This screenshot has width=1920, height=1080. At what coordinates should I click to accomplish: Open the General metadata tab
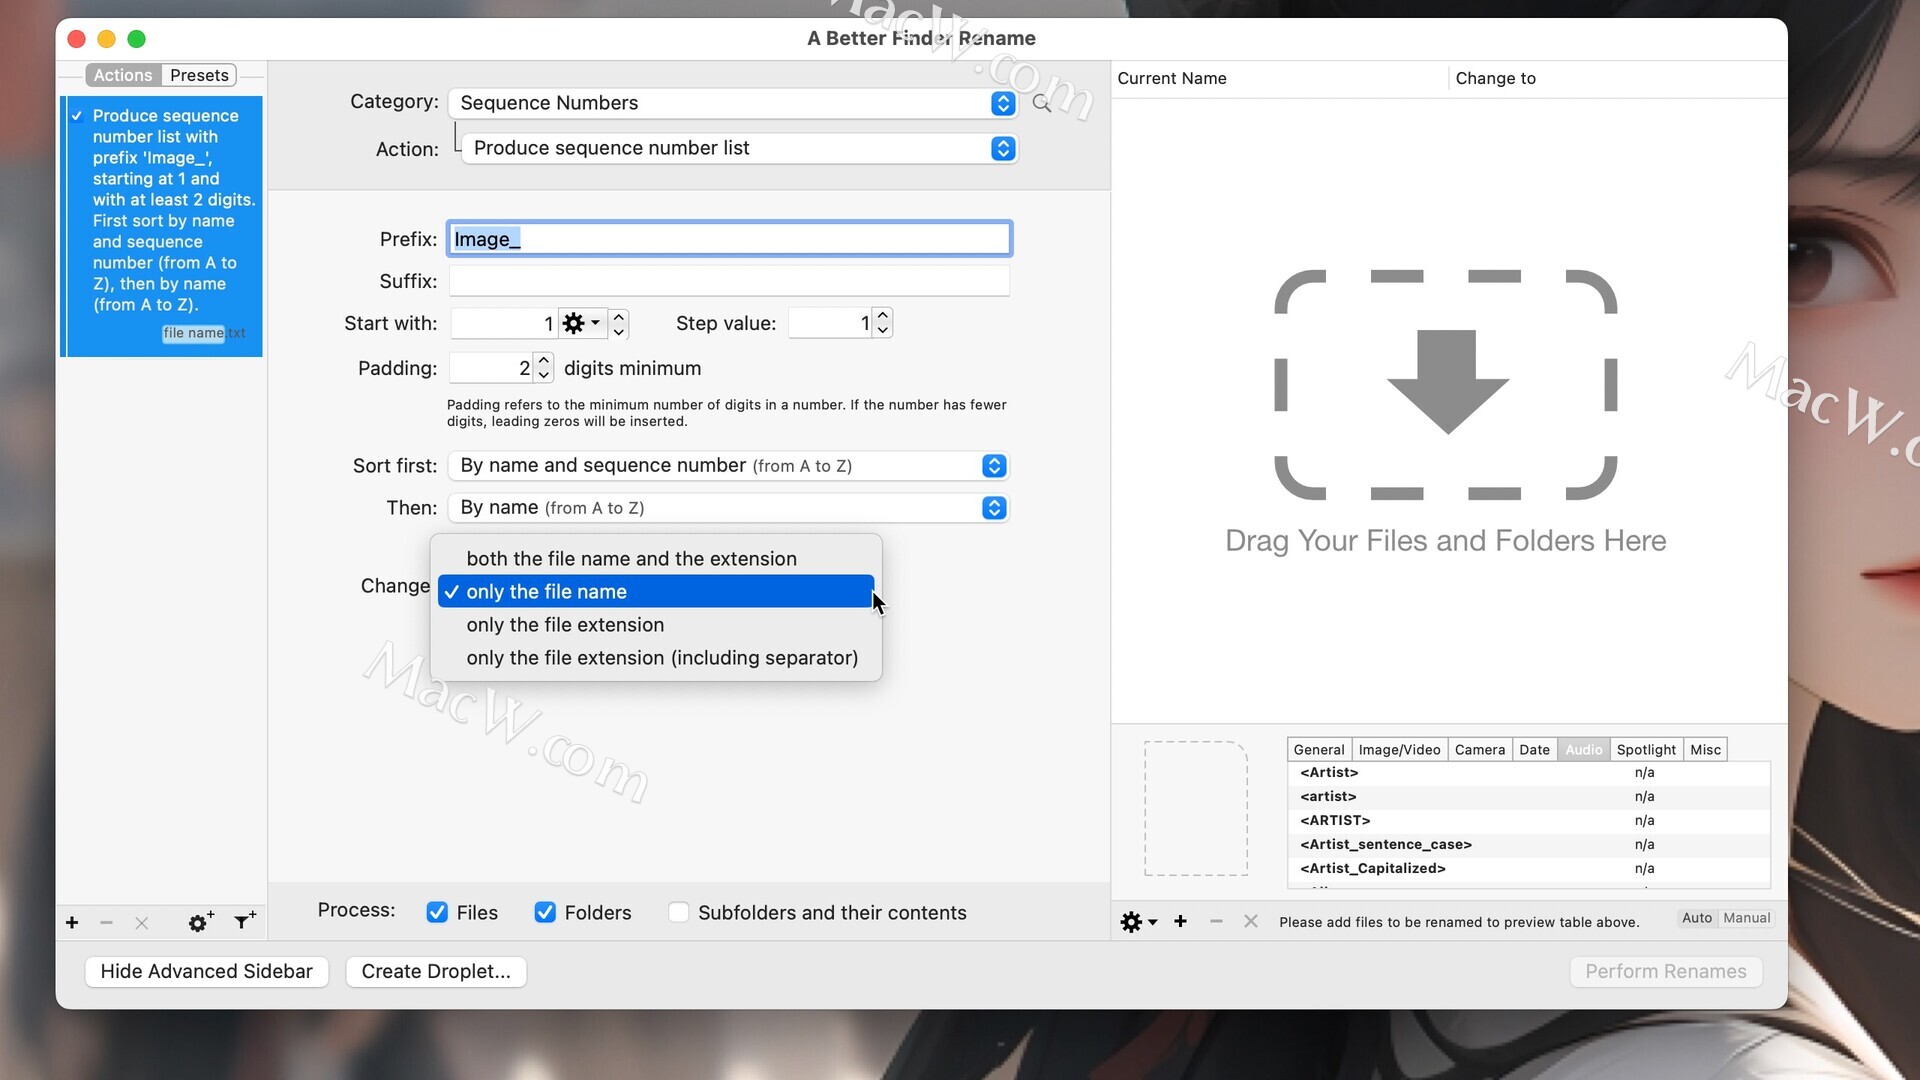click(x=1319, y=750)
